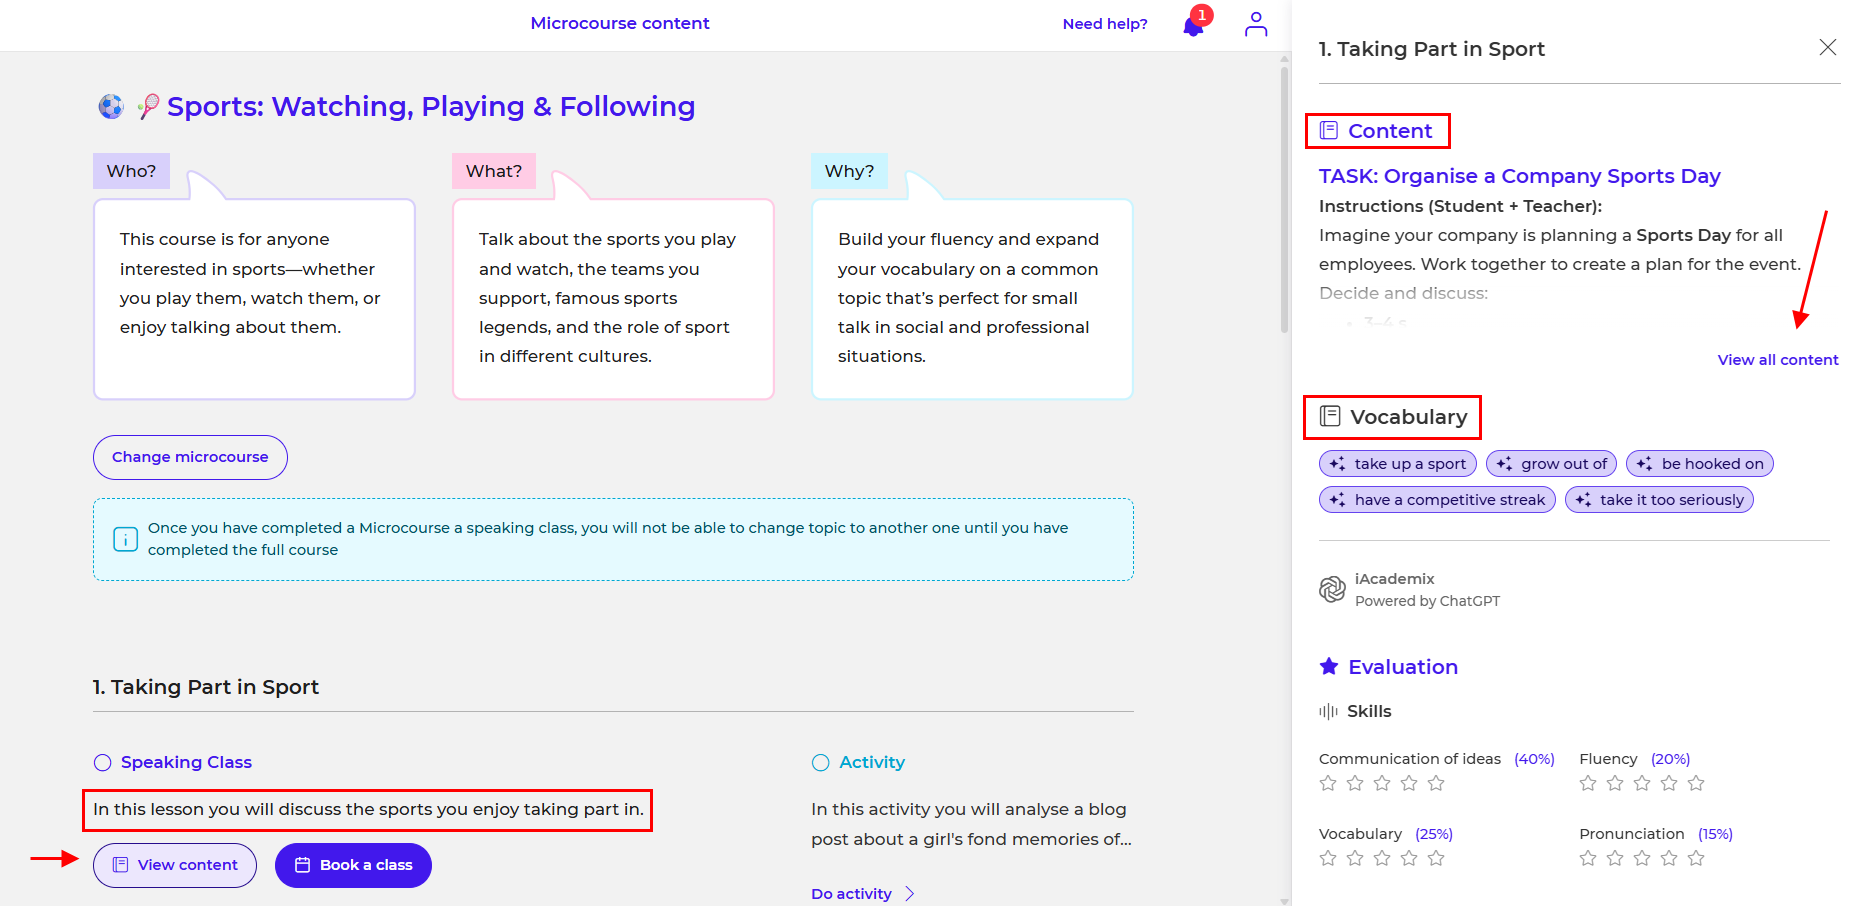Click the Vocabulary section book icon
This screenshot has width=1857, height=906.
tap(1330, 417)
